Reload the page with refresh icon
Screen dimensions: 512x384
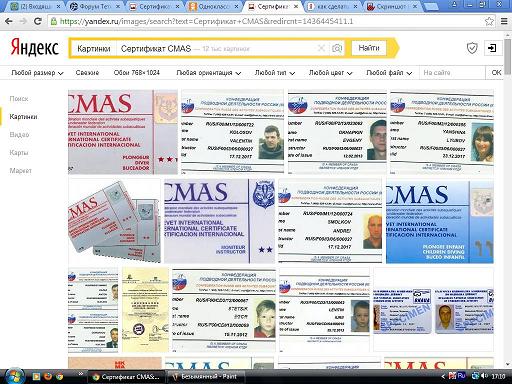click(38, 21)
